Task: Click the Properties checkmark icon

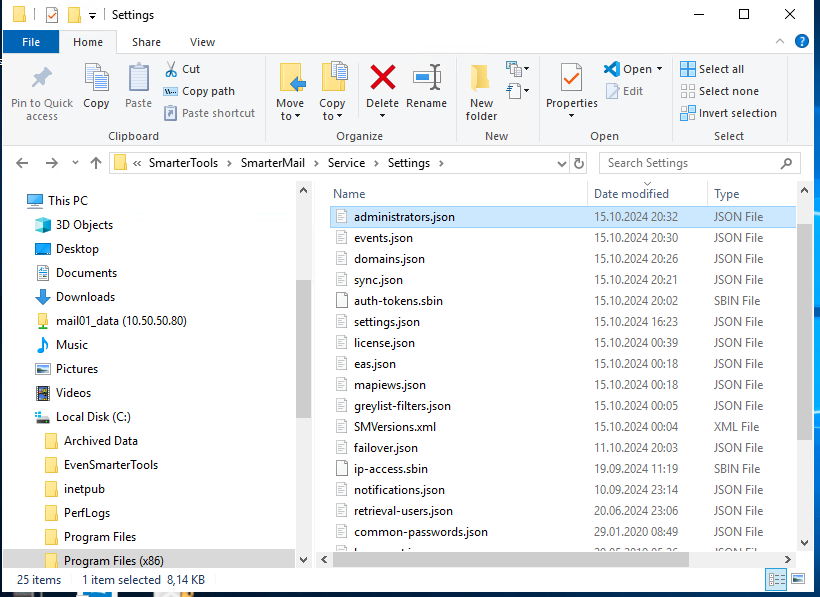Action: (x=571, y=79)
